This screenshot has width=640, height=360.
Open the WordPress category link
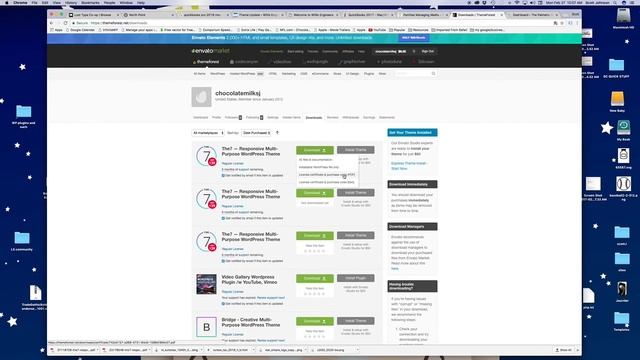tap(218, 73)
